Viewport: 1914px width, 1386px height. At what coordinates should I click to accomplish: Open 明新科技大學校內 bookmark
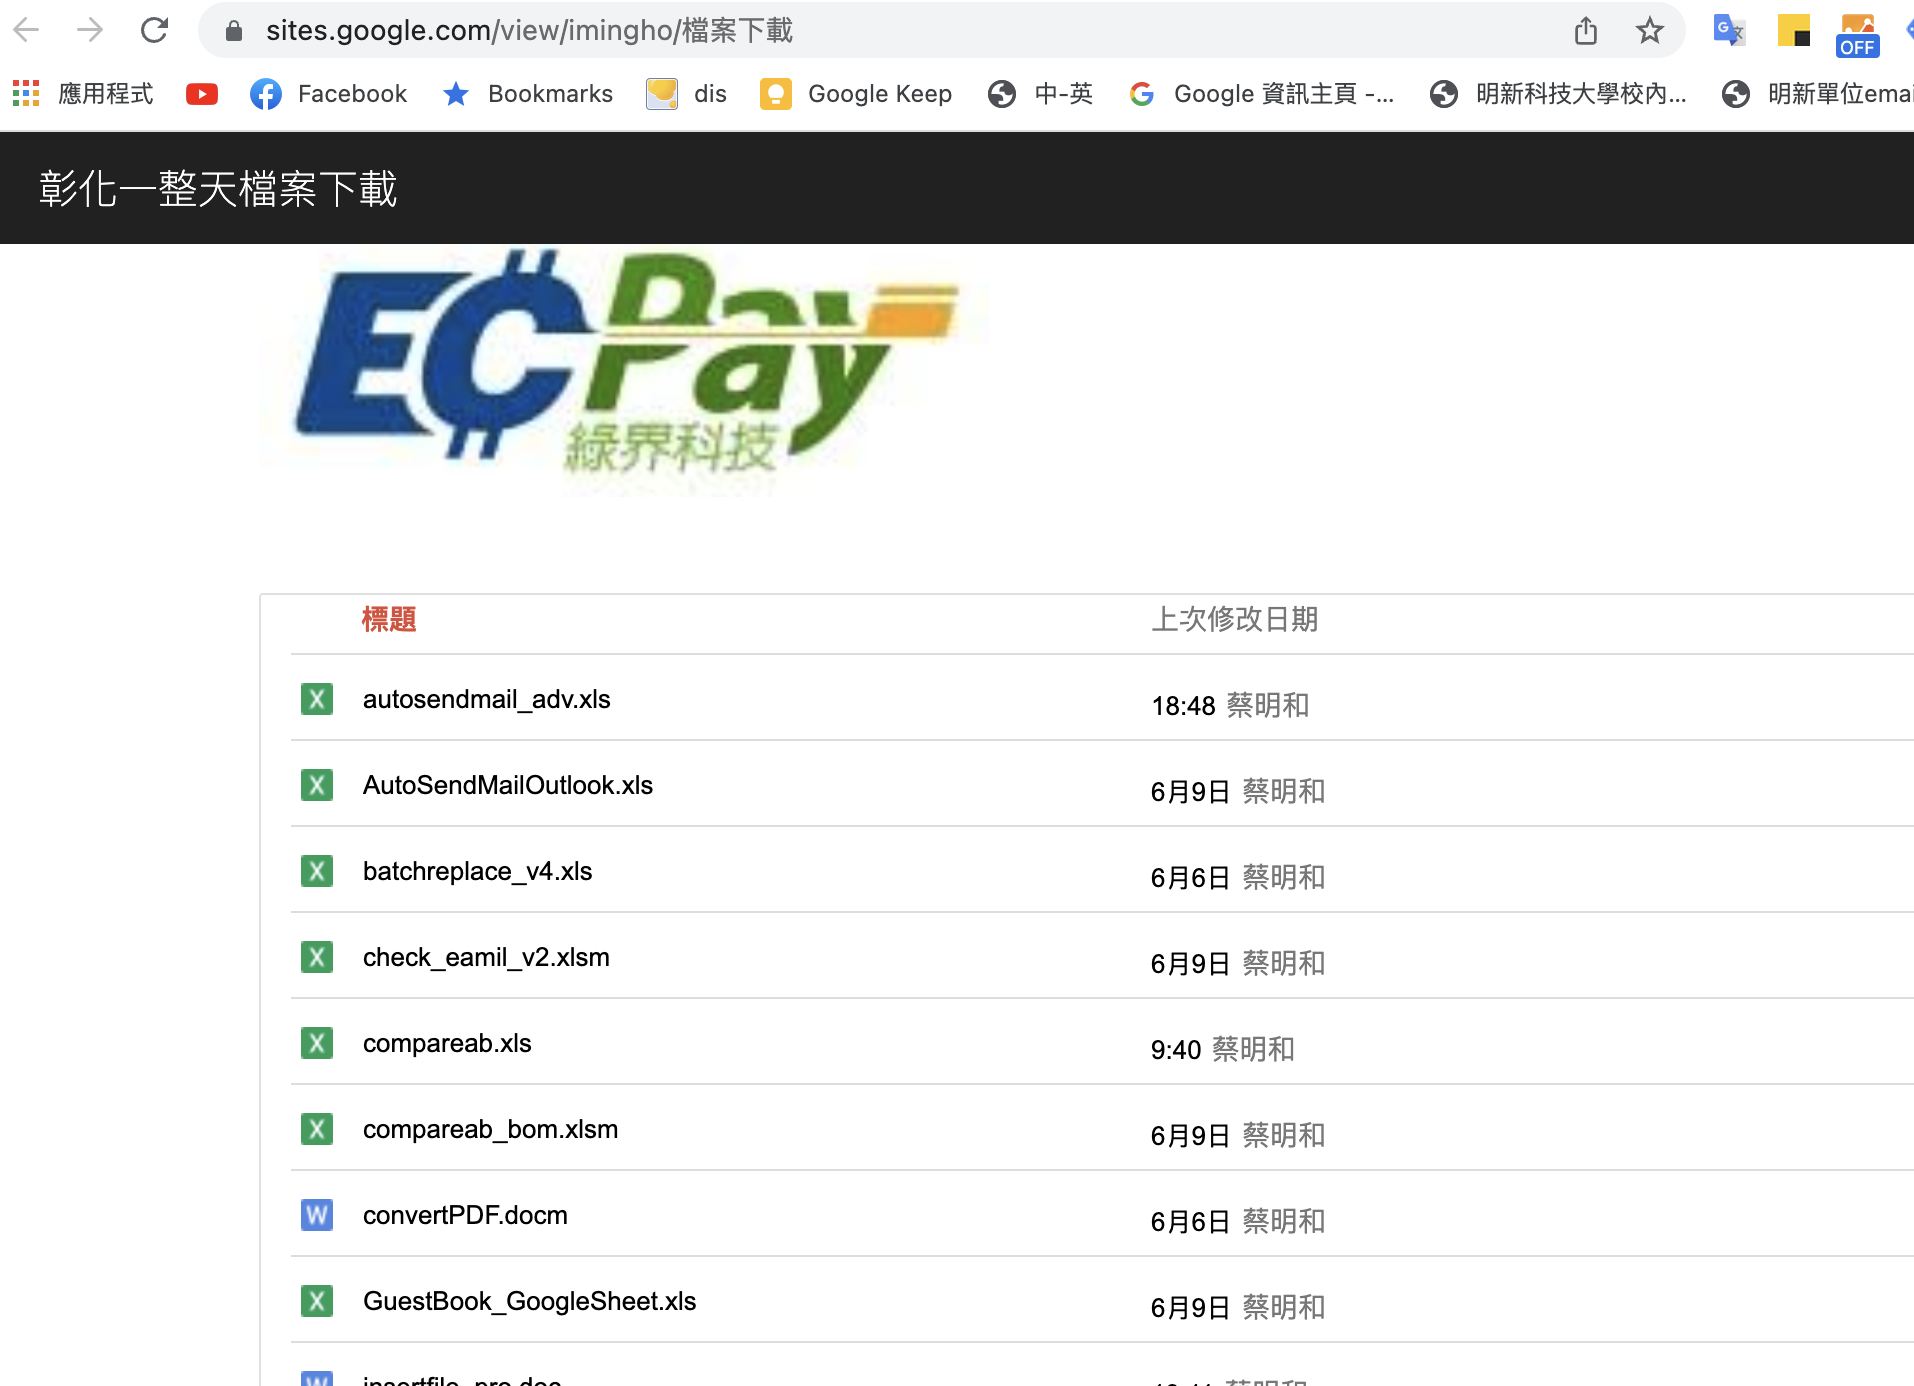click(x=1558, y=94)
